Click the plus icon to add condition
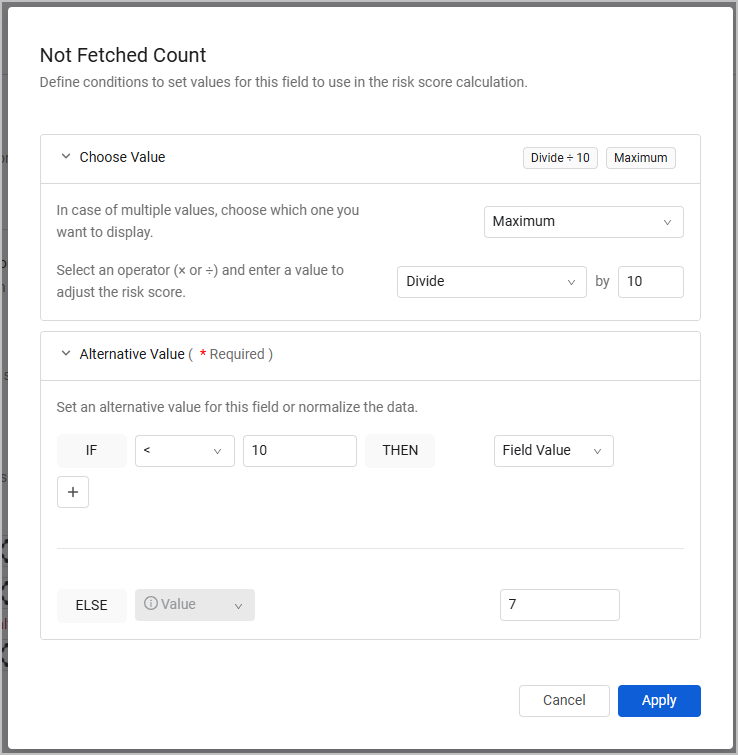This screenshot has width=738, height=755. point(73,492)
